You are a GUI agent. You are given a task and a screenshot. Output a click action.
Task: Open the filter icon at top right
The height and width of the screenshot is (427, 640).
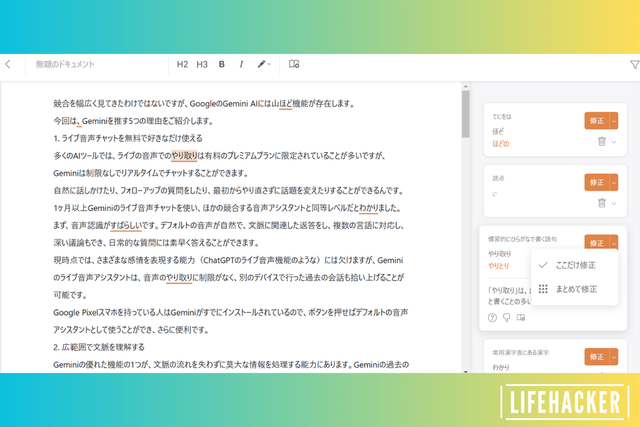[633, 64]
